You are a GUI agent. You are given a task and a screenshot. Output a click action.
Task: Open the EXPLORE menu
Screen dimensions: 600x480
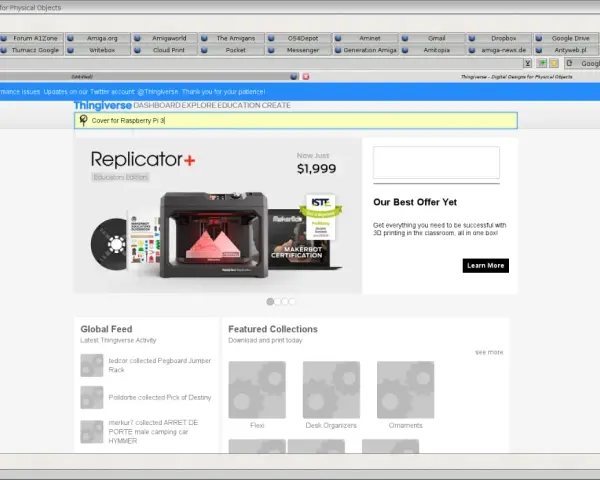(198, 105)
